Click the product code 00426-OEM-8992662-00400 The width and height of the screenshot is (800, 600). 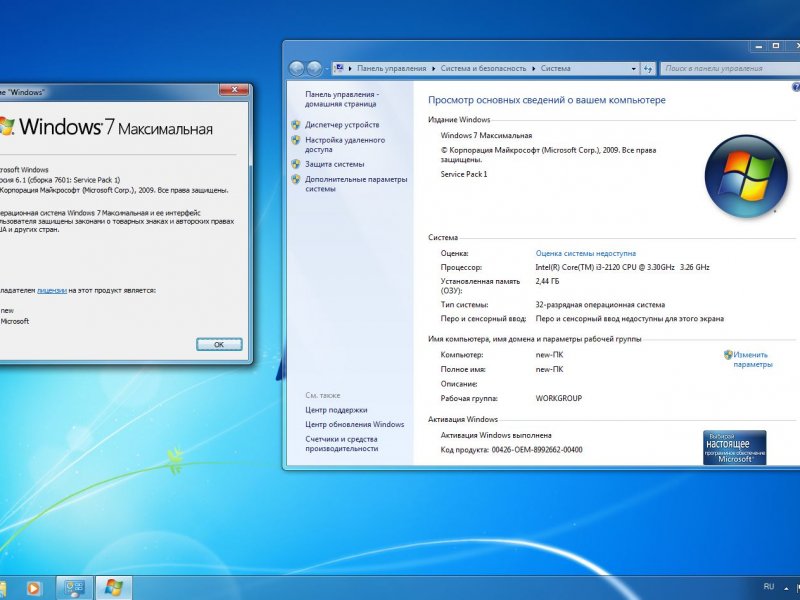tap(537, 449)
